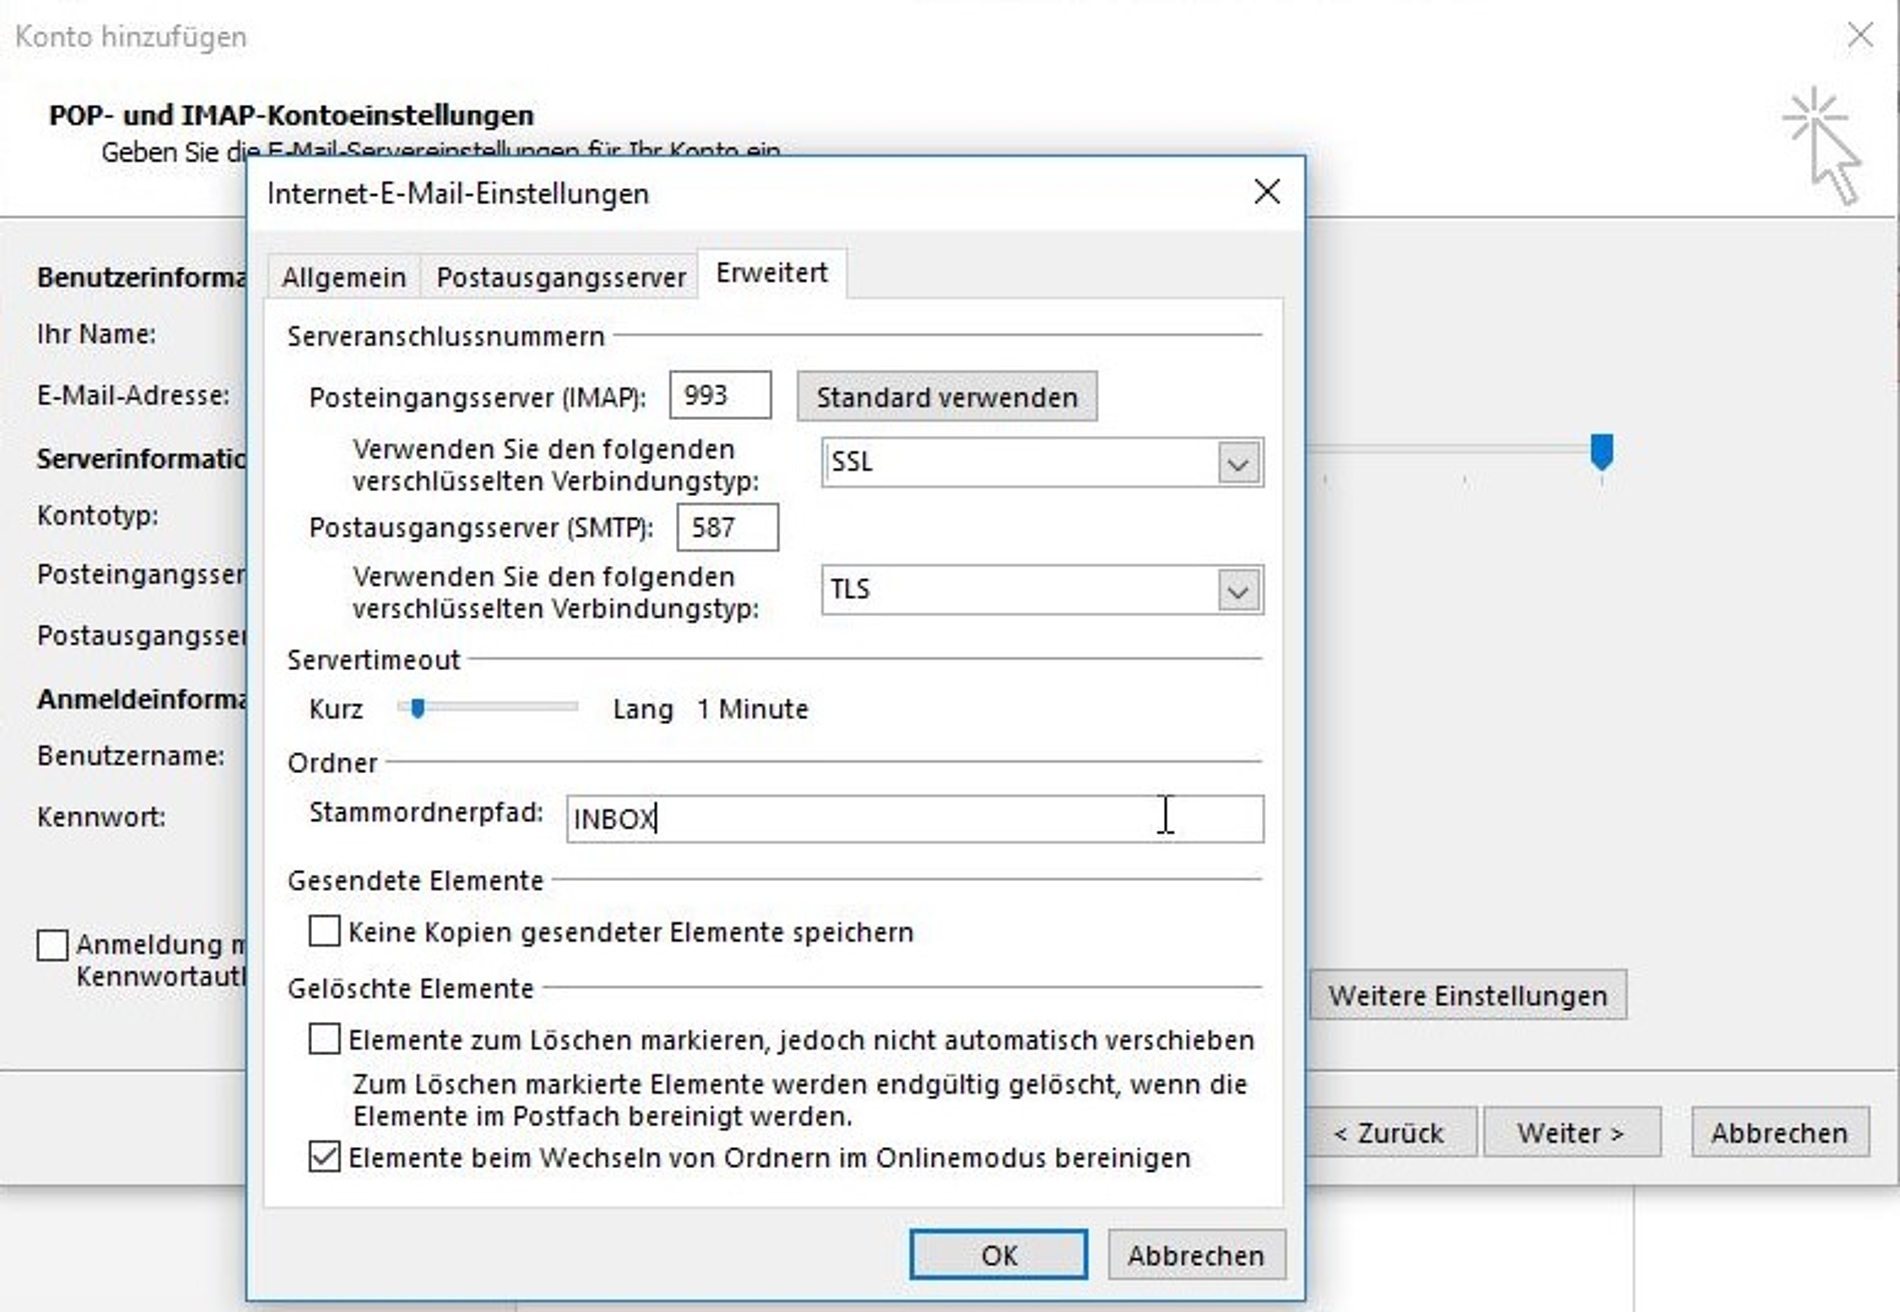Confirm settings with the OK button
1900x1312 pixels.
pos(997,1255)
